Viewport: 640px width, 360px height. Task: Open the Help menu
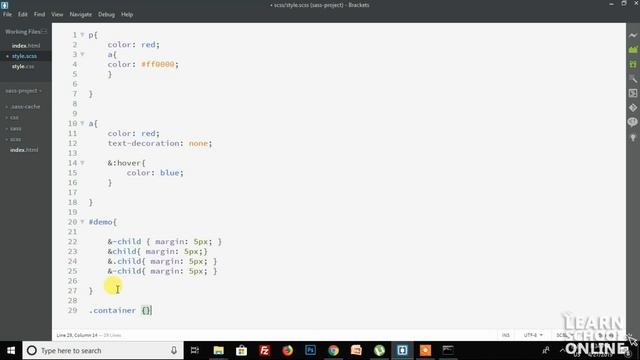tap(127, 14)
